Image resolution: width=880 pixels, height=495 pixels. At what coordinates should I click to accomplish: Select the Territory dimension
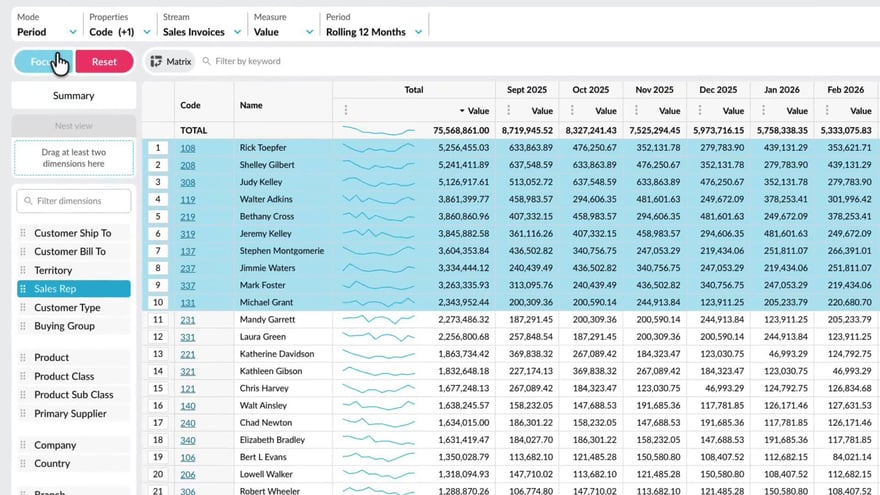tap(74, 270)
